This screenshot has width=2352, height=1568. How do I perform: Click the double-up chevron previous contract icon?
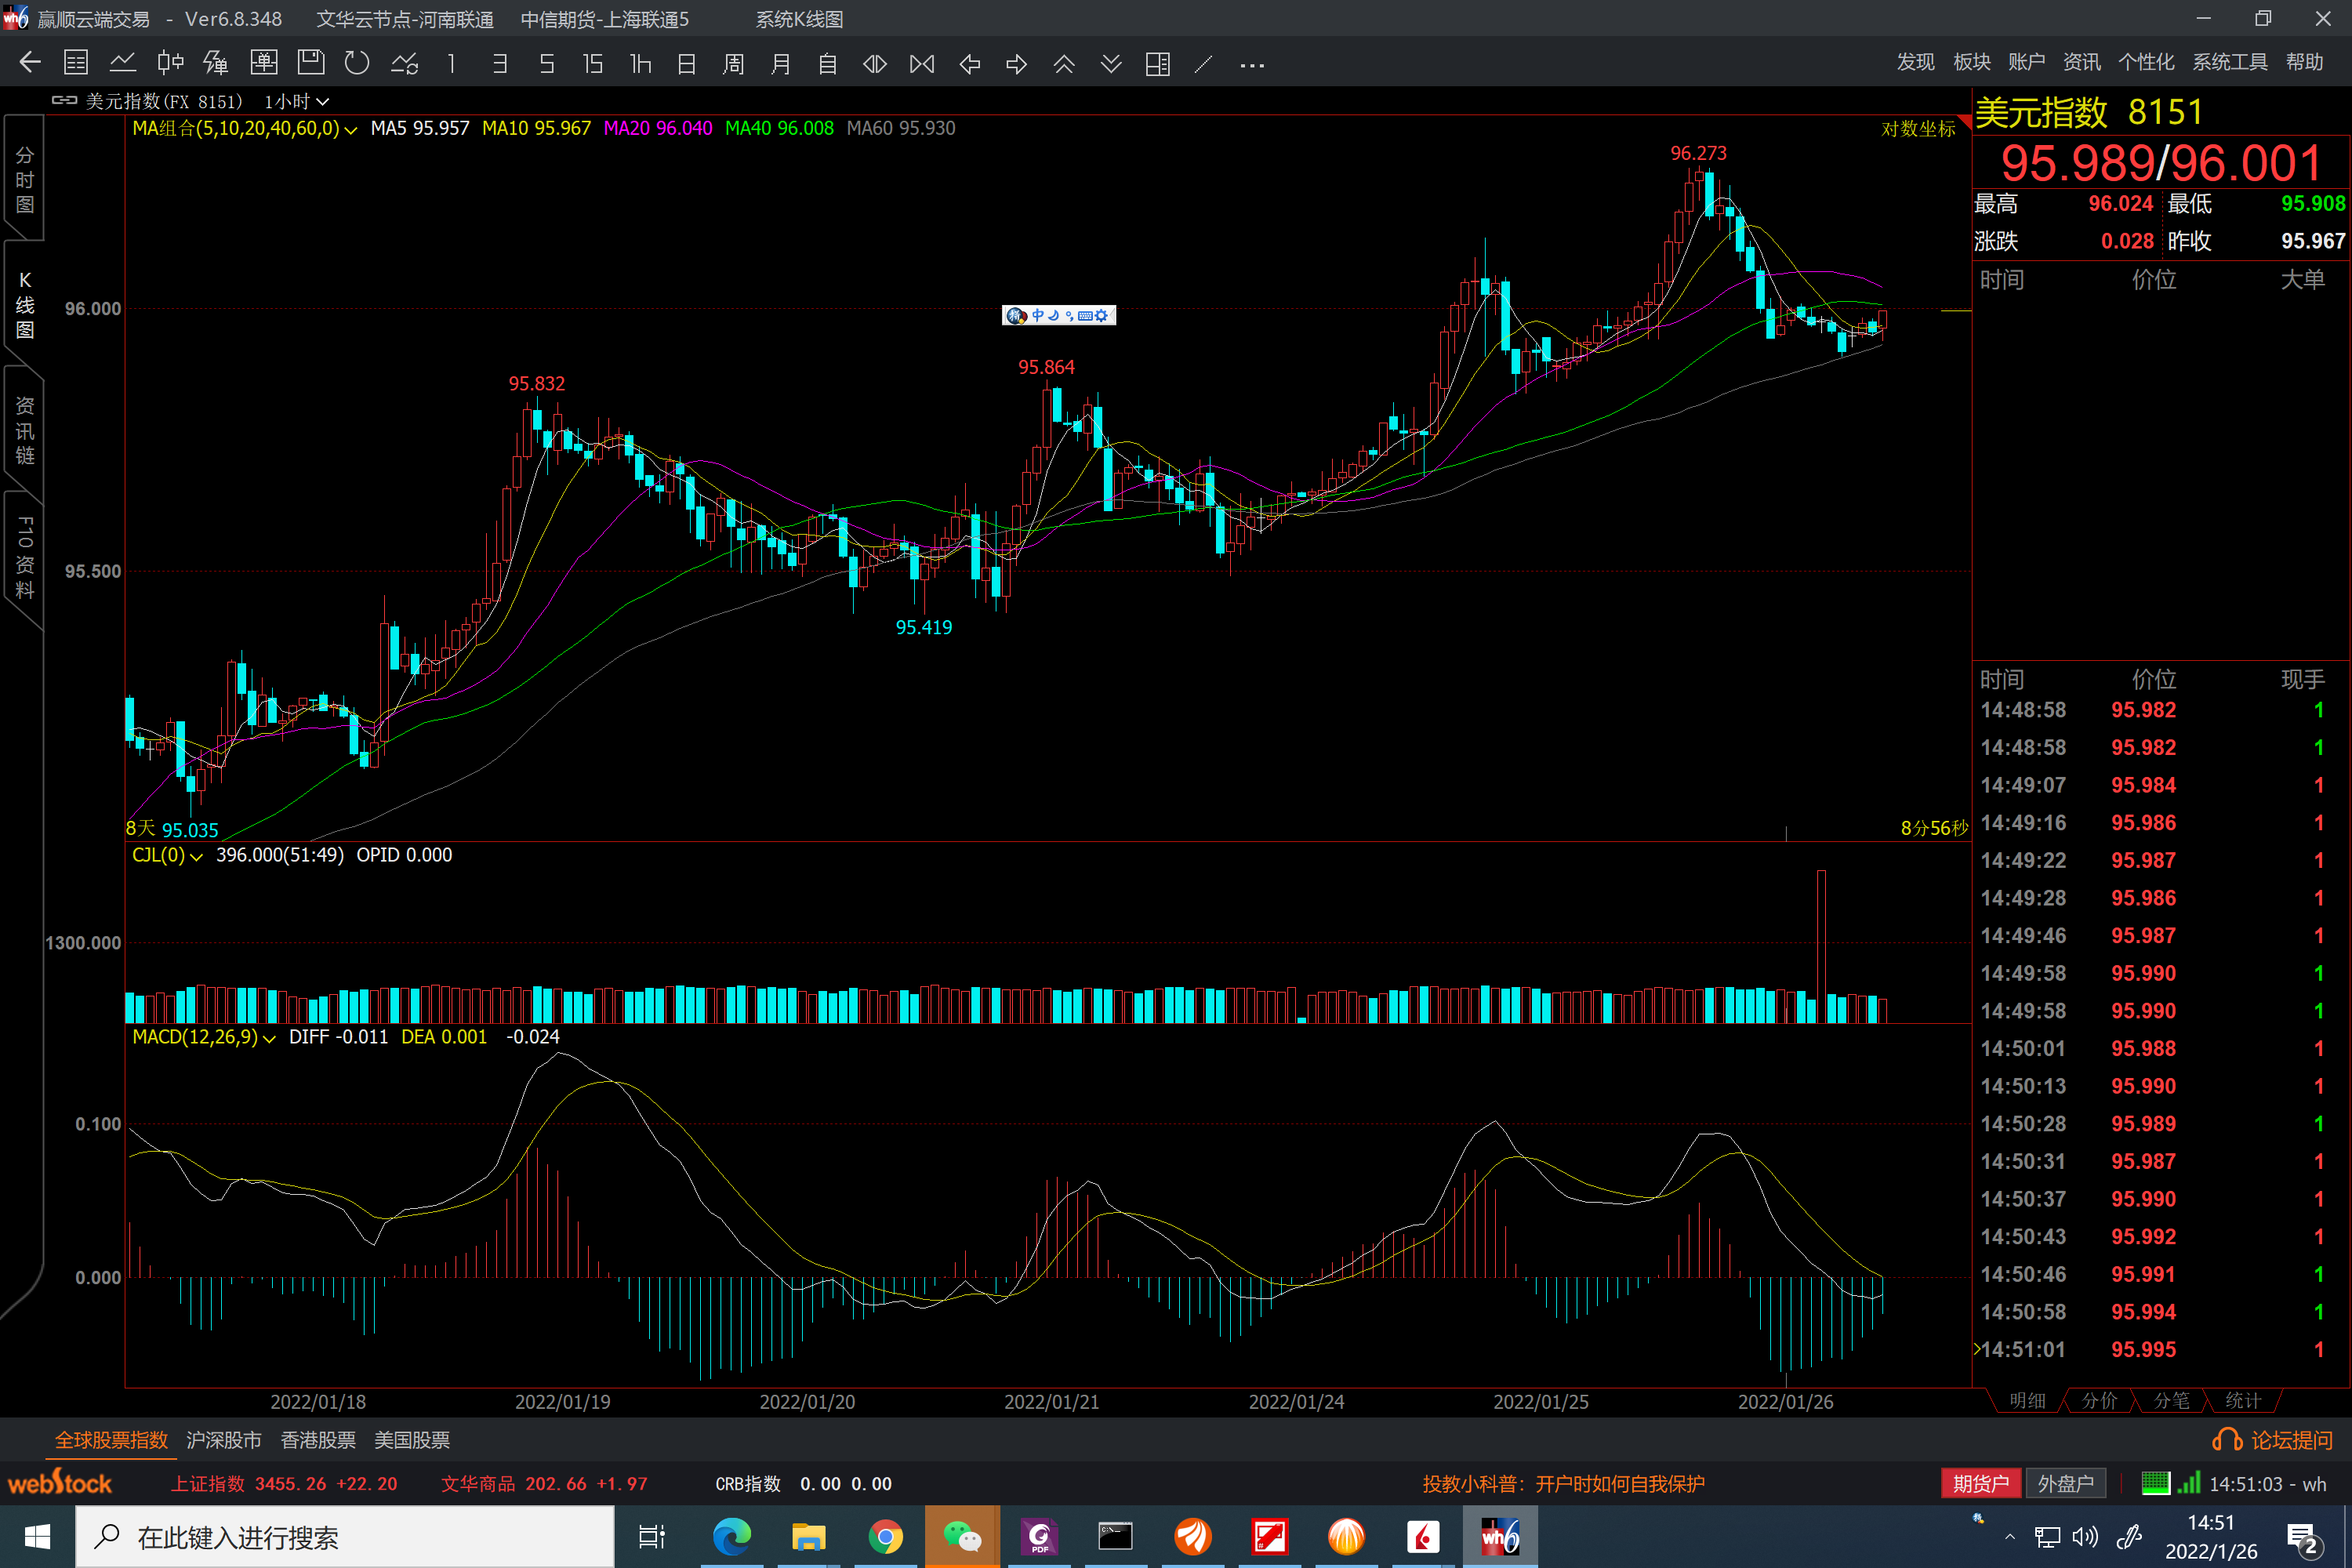(1064, 63)
